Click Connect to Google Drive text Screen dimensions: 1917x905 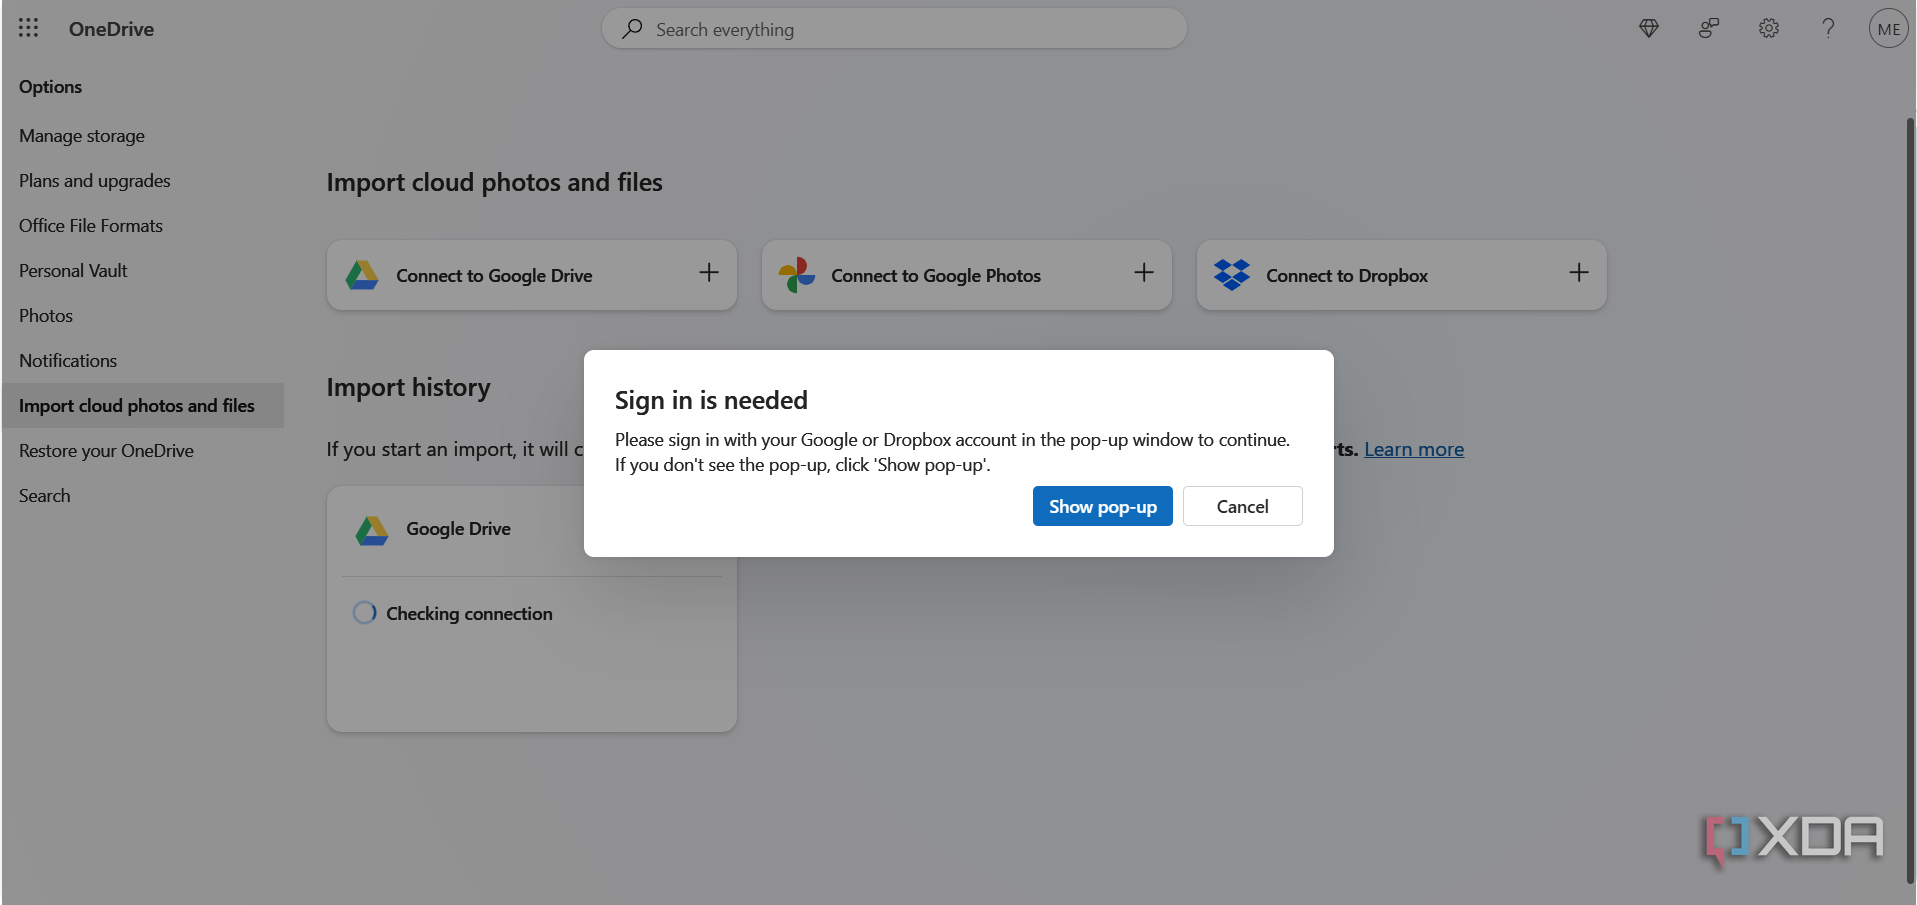click(494, 276)
